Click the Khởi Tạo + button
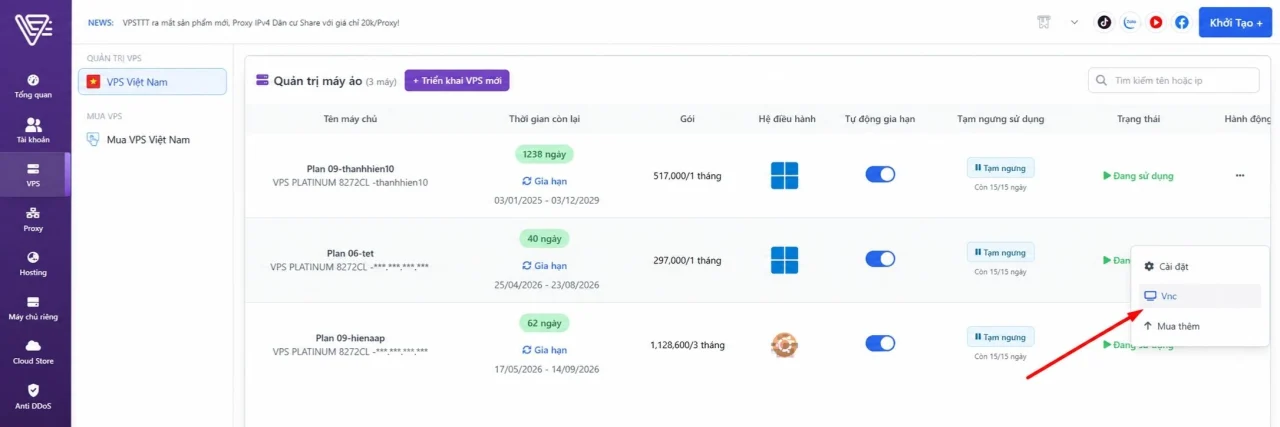The width and height of the screenshot is (1280, 427). [x=1235, y=22]
